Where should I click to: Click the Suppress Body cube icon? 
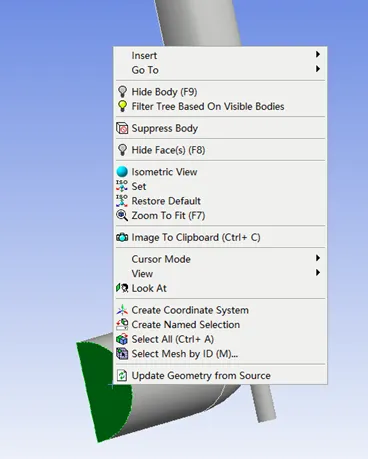[x=122, y=128]
